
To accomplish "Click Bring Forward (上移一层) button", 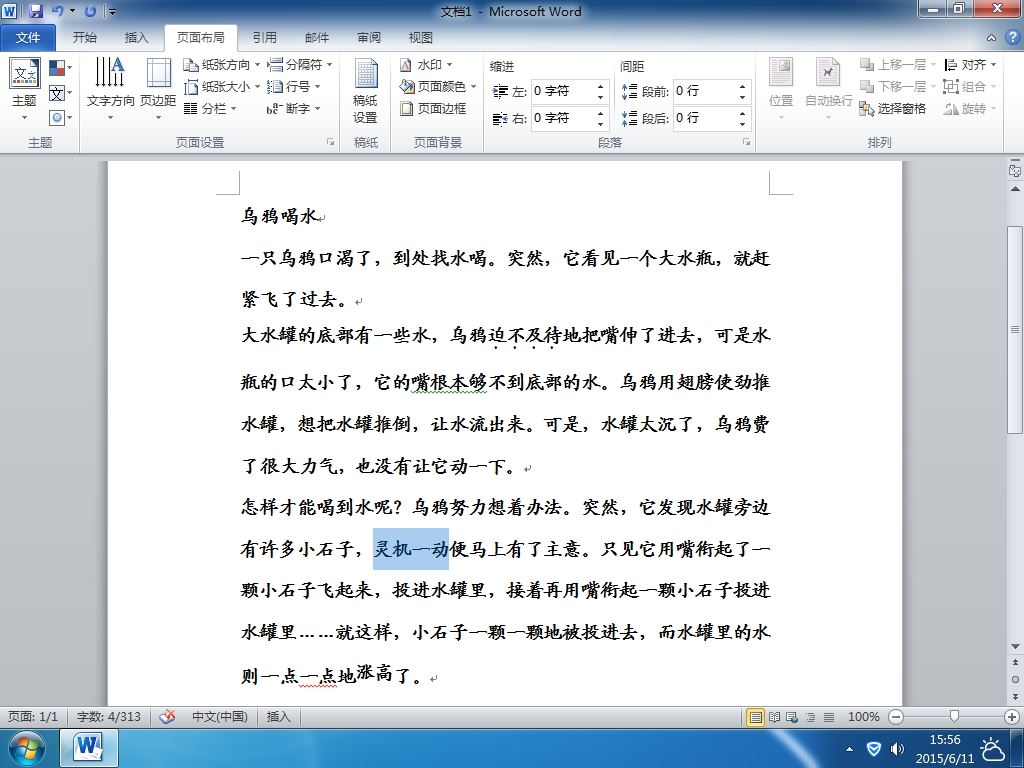I will pos(897,65).
